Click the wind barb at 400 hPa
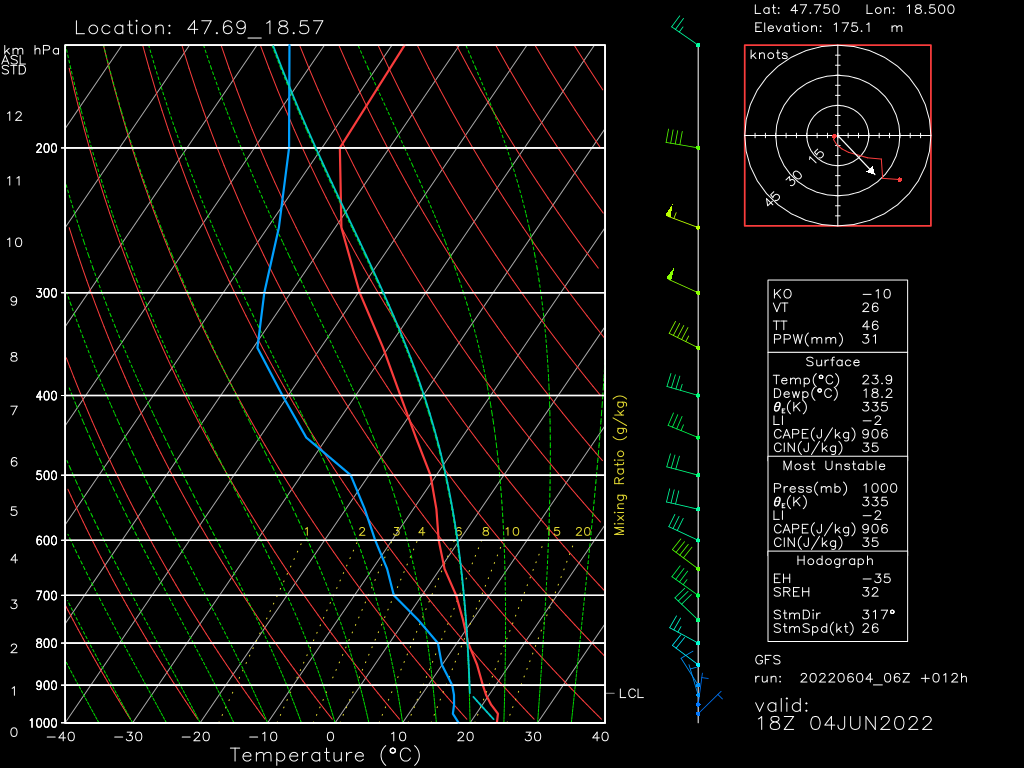Screen dimensions: 1024x768 tap(681, 389)
